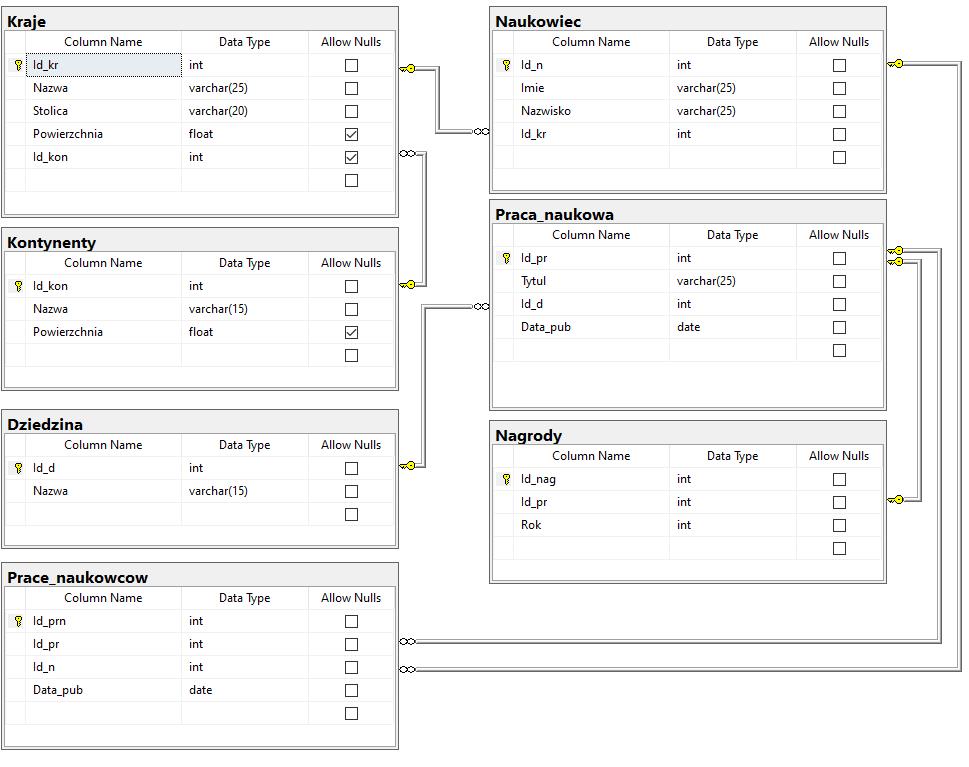Select the key icon of Id_d in Dziedzina
The height and width of the screenshot is (767, 969).
pyautogui.click(x=18, y=468)
